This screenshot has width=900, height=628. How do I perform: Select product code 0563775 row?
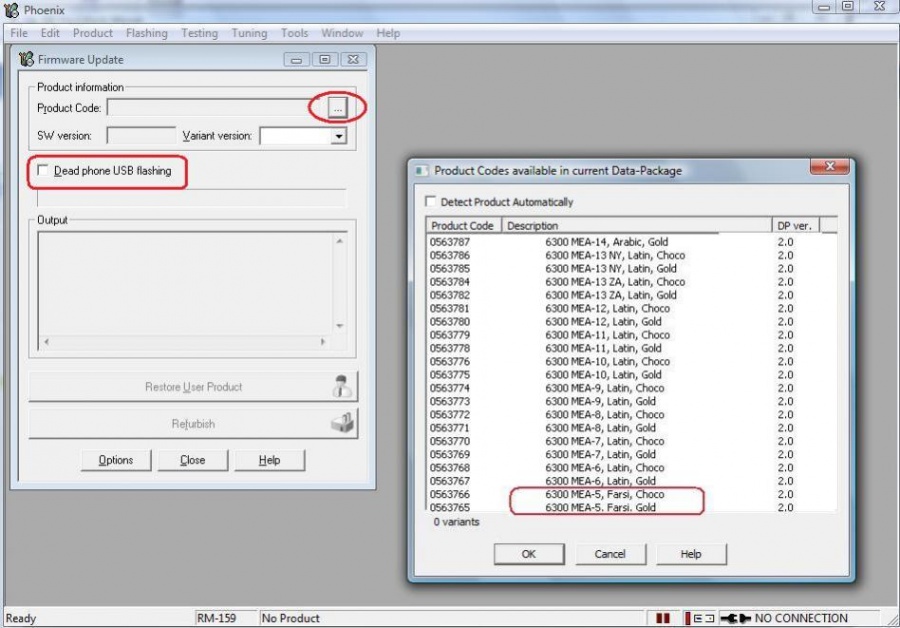click(631, 374)
